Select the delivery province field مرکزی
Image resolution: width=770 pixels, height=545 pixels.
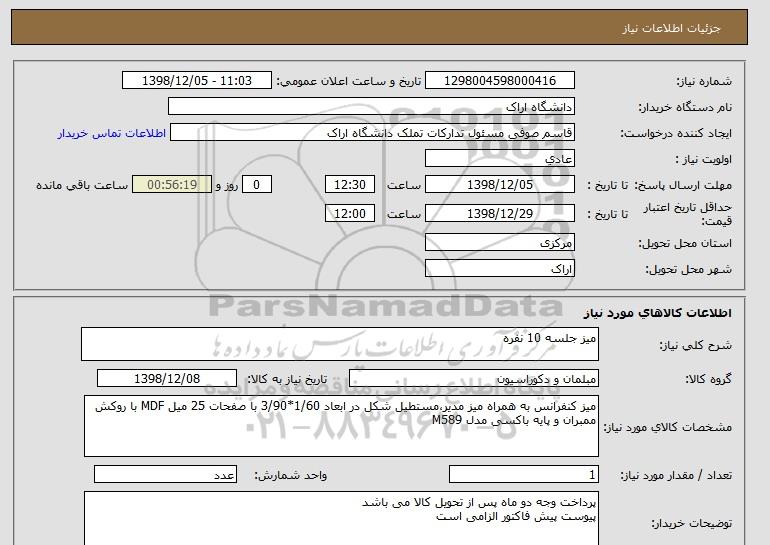click(499, 243)
